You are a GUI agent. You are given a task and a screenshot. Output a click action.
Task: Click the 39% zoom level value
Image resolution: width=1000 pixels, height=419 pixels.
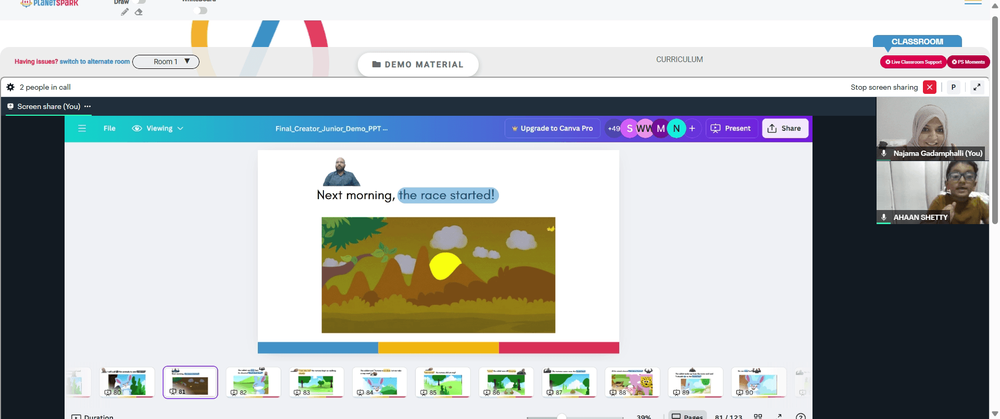(x=643, y=417)
